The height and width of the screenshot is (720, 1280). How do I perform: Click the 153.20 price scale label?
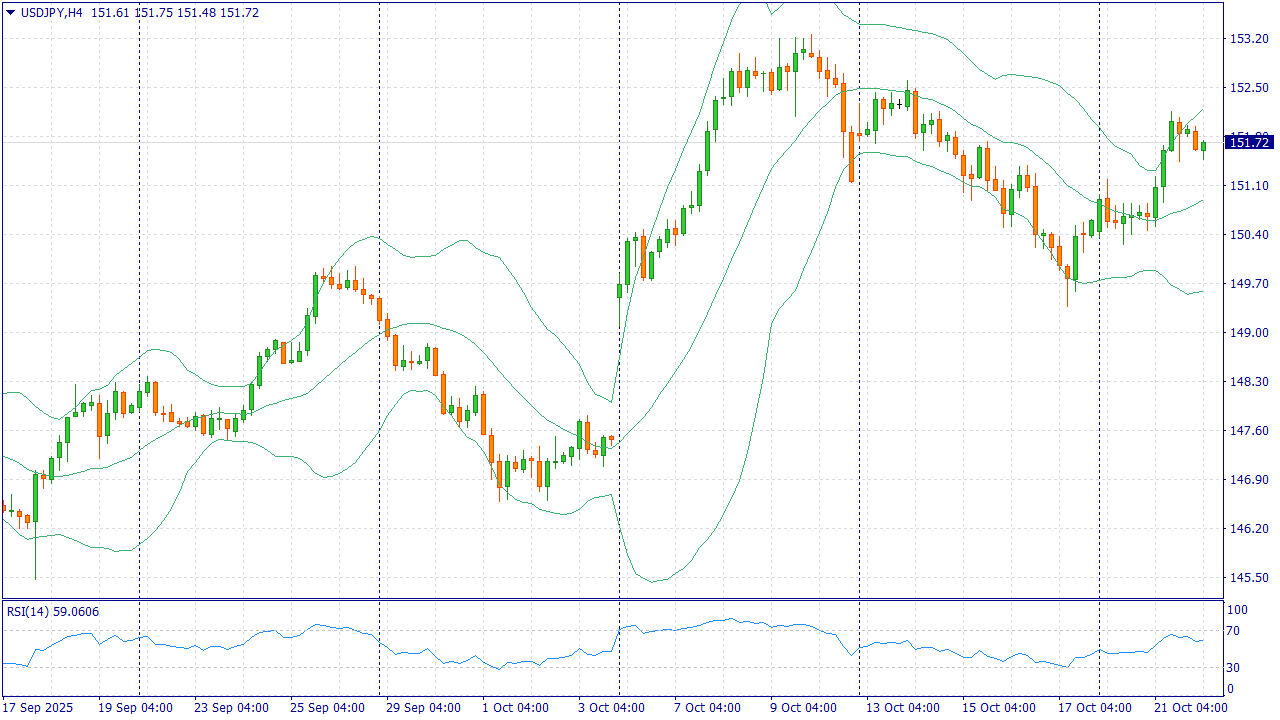[1249, 39]
